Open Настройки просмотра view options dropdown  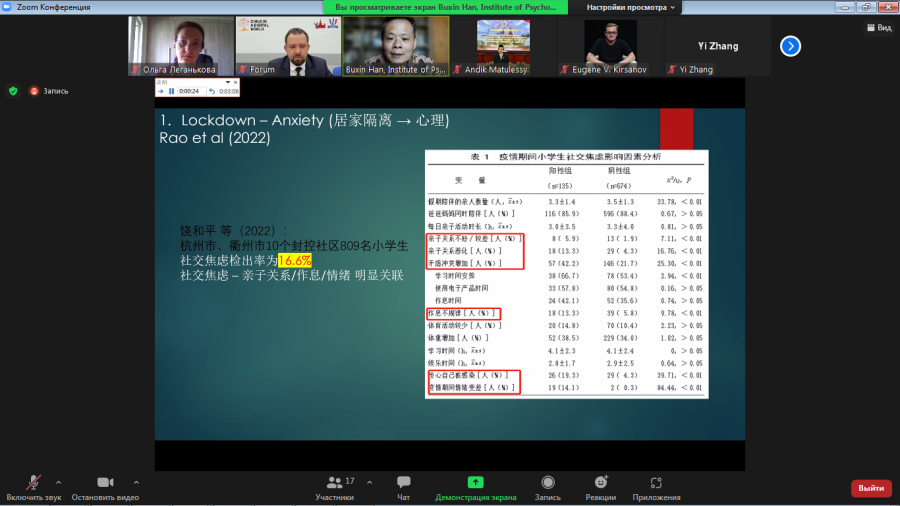[x=630, y=7]
